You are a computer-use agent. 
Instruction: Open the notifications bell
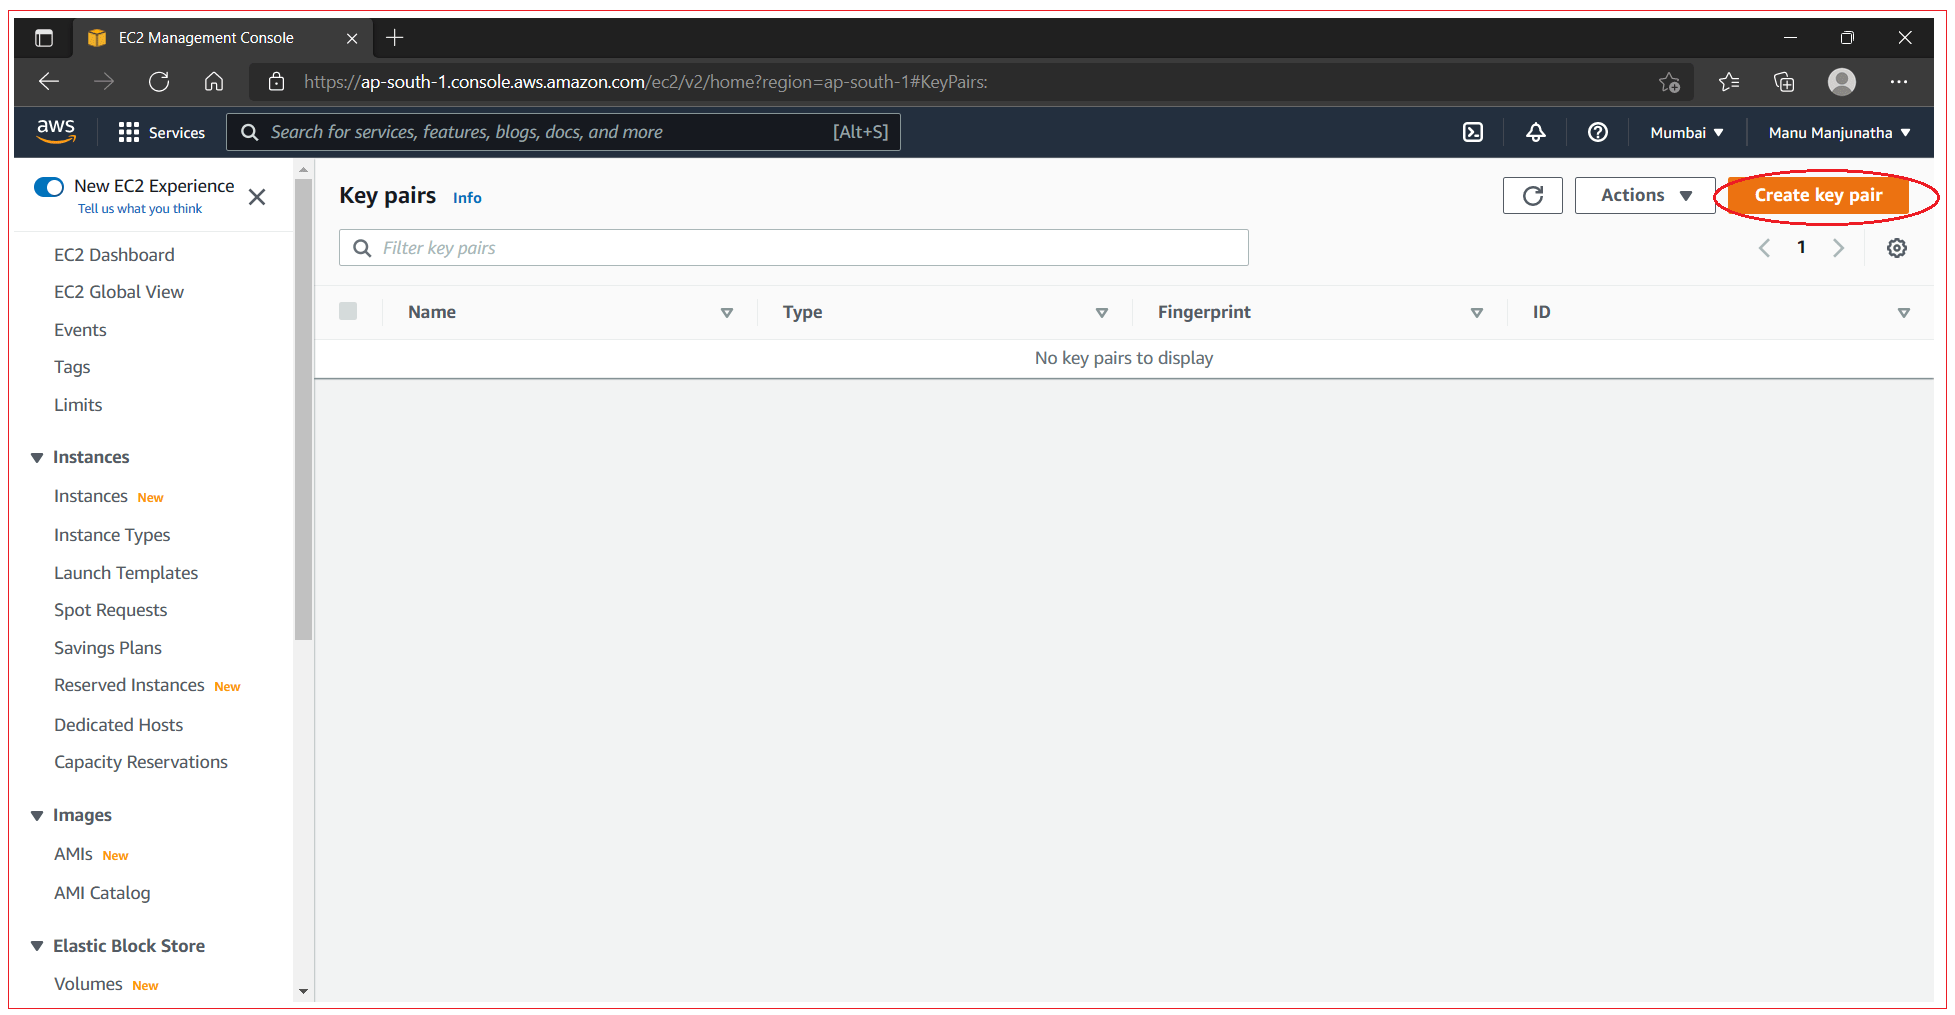click(x=1536, y=131)
